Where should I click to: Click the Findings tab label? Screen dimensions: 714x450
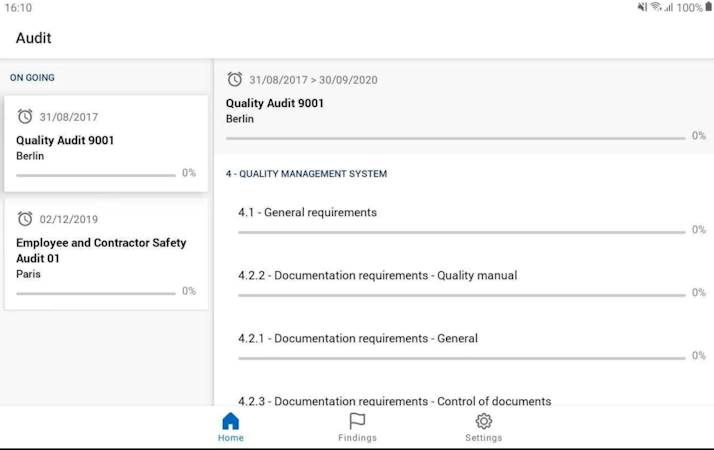[x=357, y=438]
